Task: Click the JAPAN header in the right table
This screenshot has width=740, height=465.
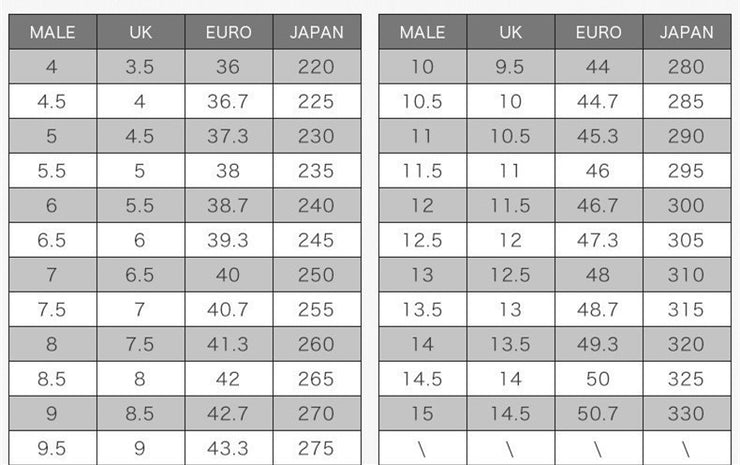Action: coord(686,32)
